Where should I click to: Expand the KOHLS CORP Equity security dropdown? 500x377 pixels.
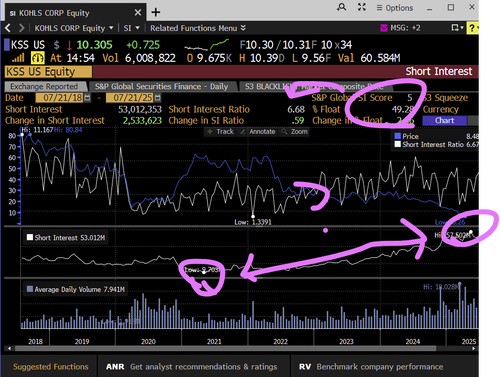111,28
